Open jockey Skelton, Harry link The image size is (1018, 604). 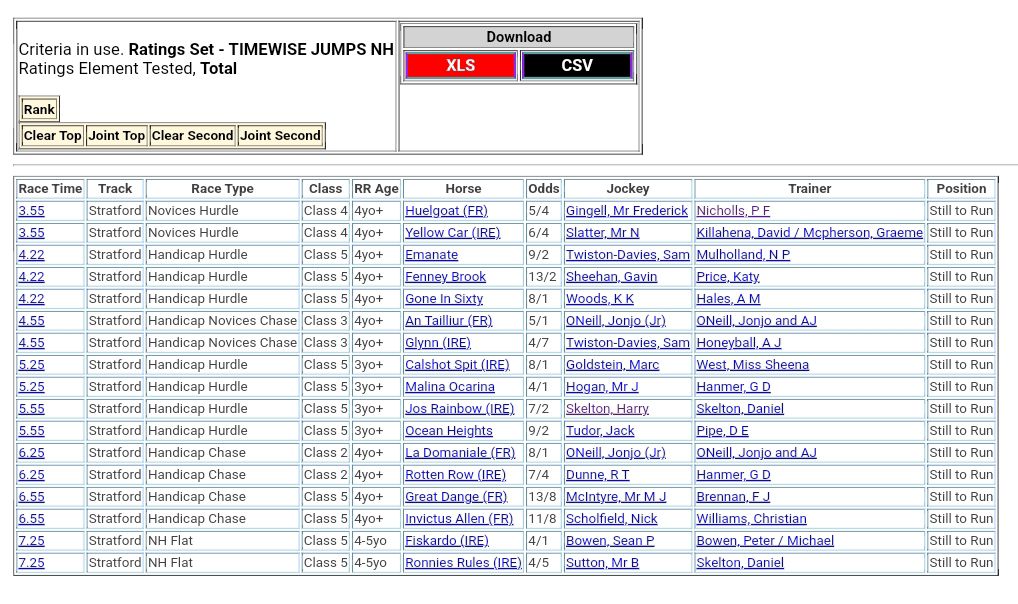[x=607, y=409]
